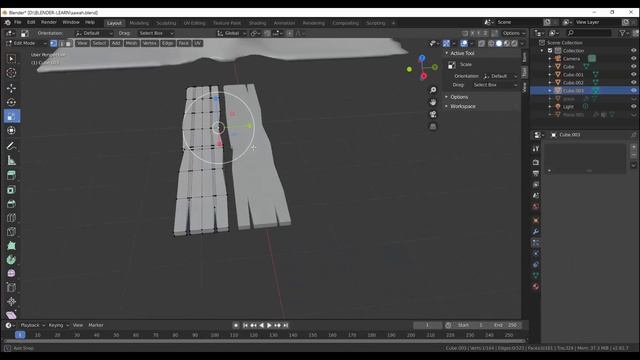The width and height of the screenshot is (640, 360).
Task: Click the play animation button
Action: [269, 325]
